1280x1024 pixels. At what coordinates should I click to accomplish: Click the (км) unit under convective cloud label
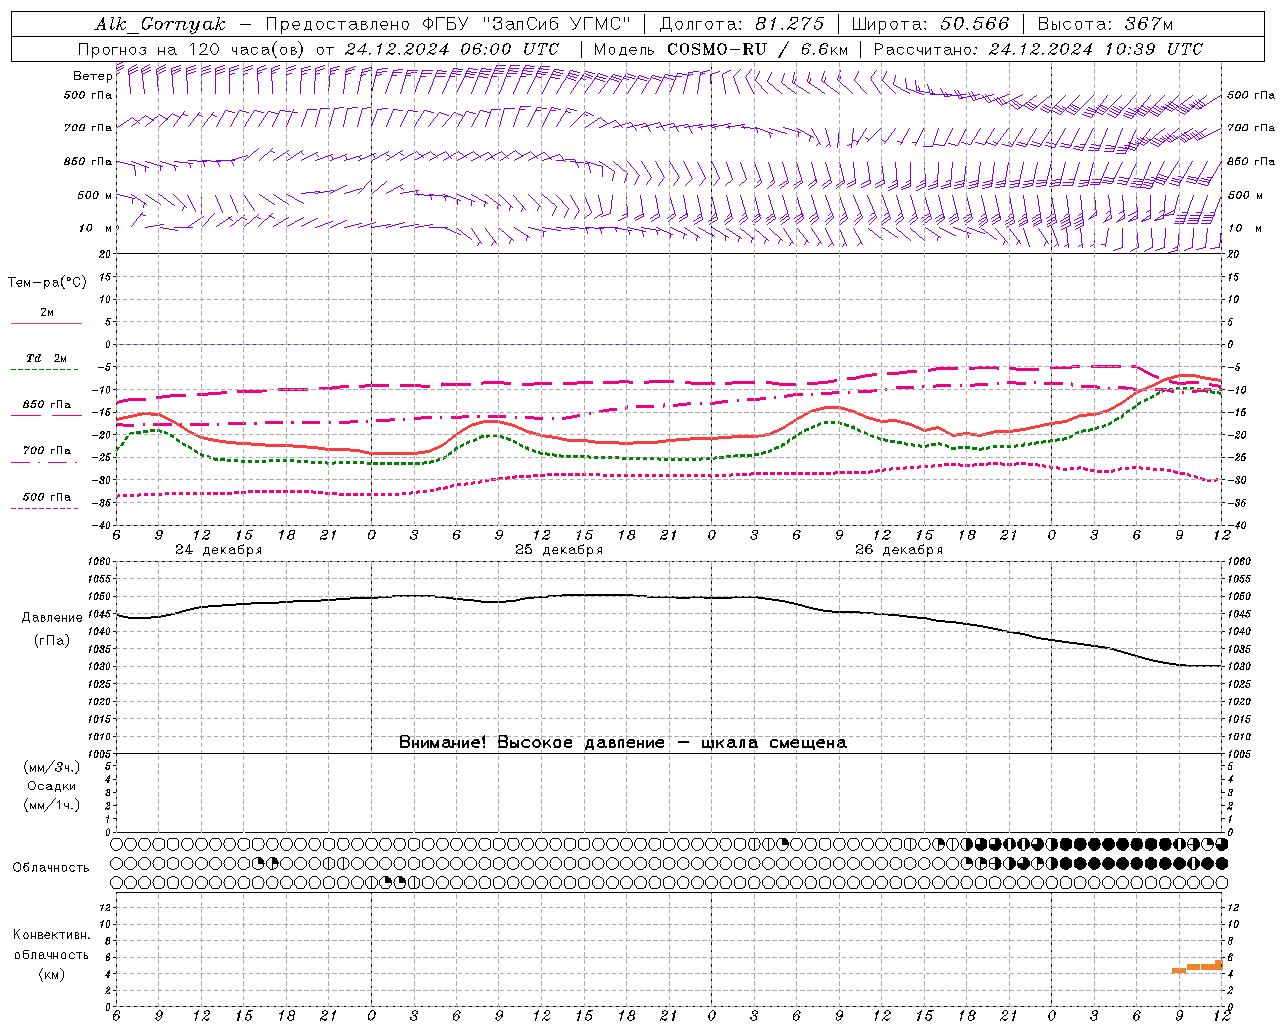coord(52,974)
